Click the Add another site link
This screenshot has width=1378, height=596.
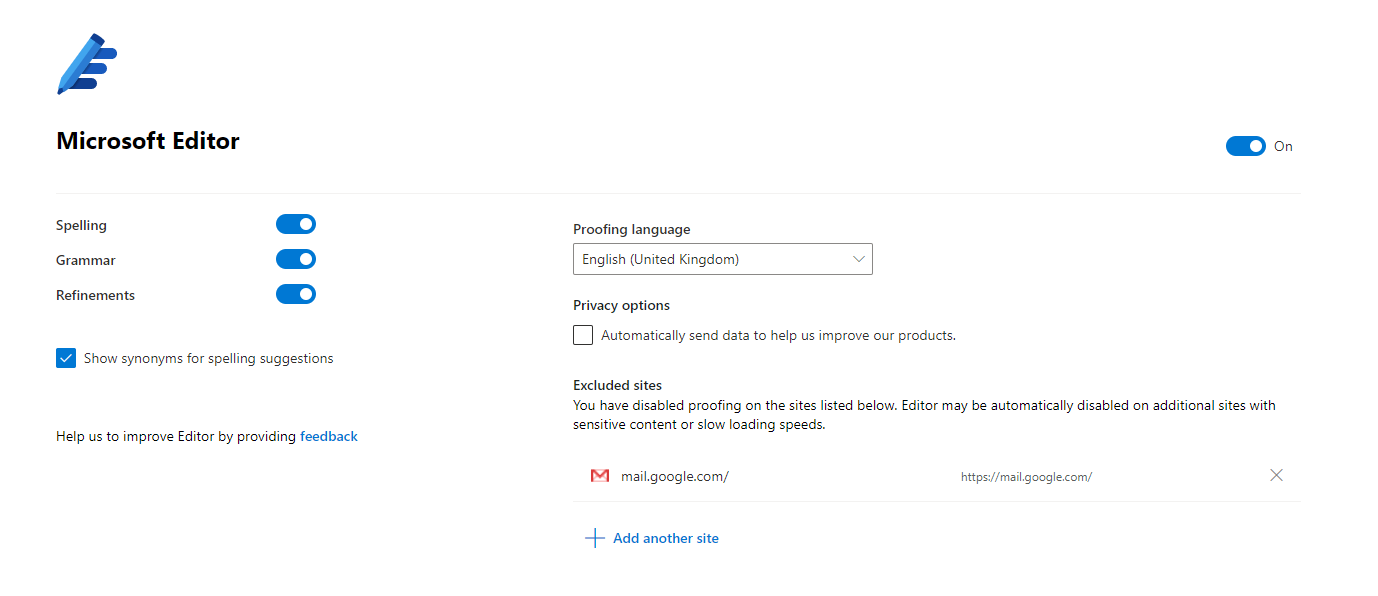666,538
